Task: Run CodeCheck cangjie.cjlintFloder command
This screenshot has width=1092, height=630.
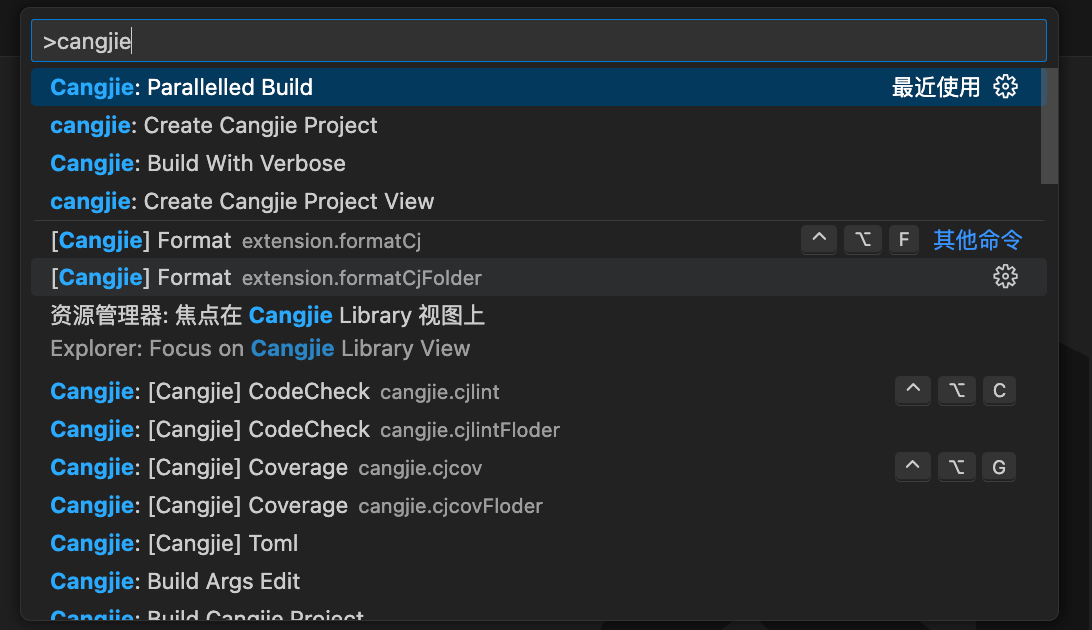Action: click(x=538, y=429)
